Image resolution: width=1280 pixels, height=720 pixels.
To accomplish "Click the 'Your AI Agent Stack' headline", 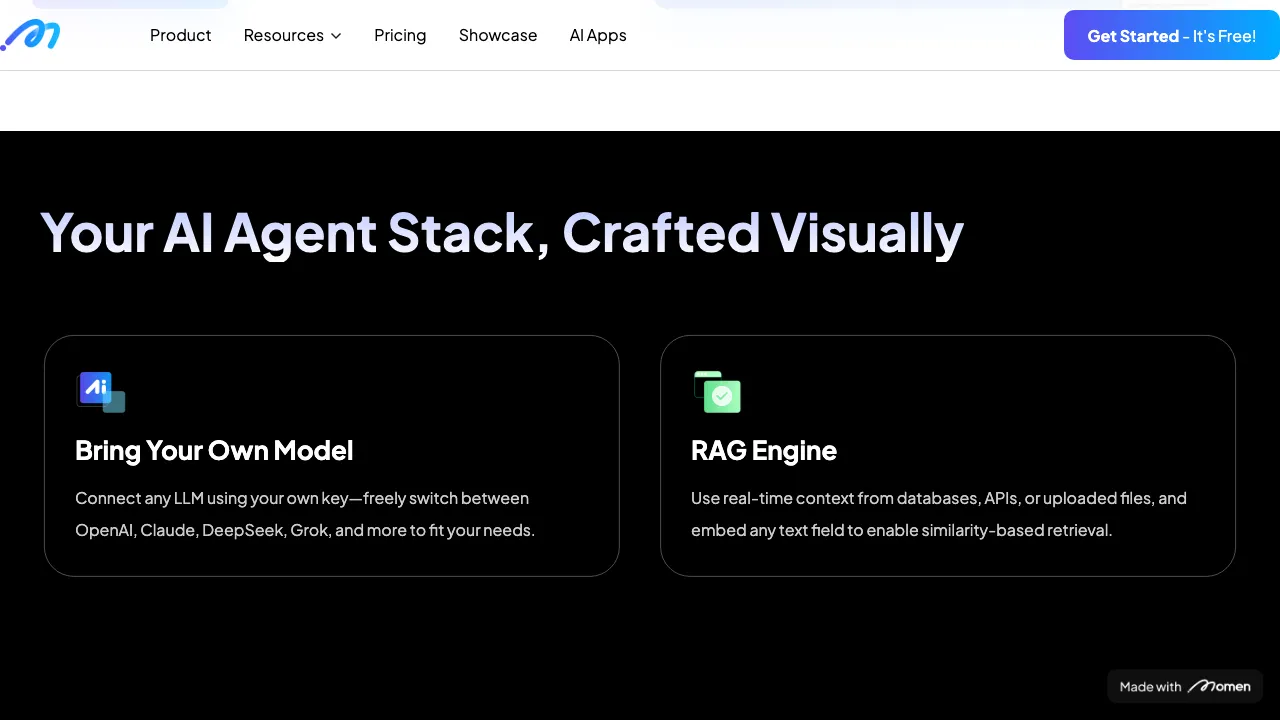I will point(501,233).
